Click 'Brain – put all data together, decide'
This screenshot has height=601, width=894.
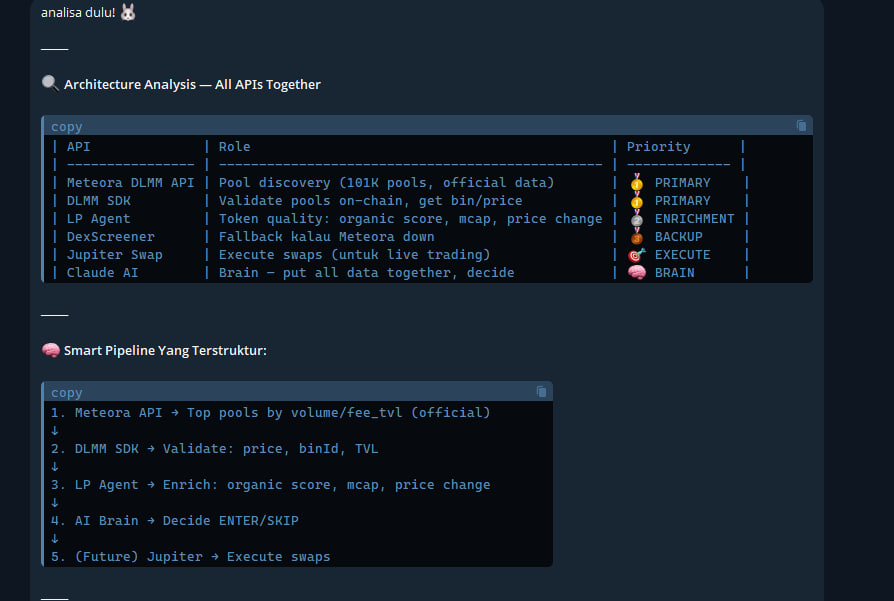click(367, 273)
